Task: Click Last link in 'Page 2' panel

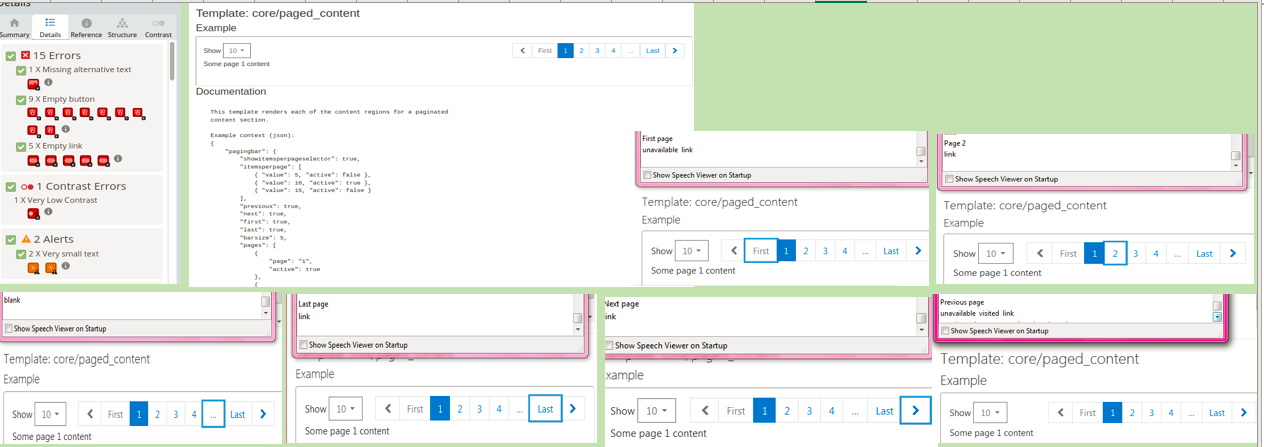Action: pos(1205,254)
